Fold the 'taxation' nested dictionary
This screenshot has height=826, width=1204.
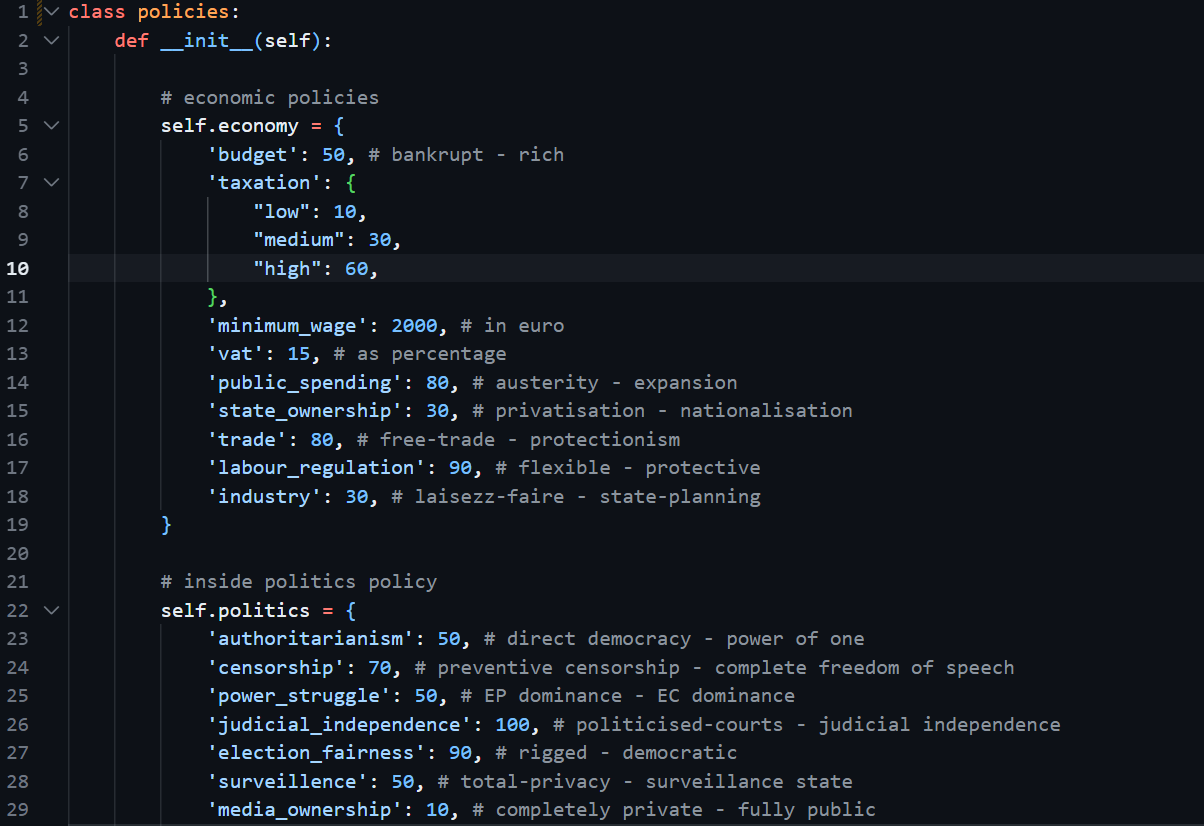[x=52, y=183]
